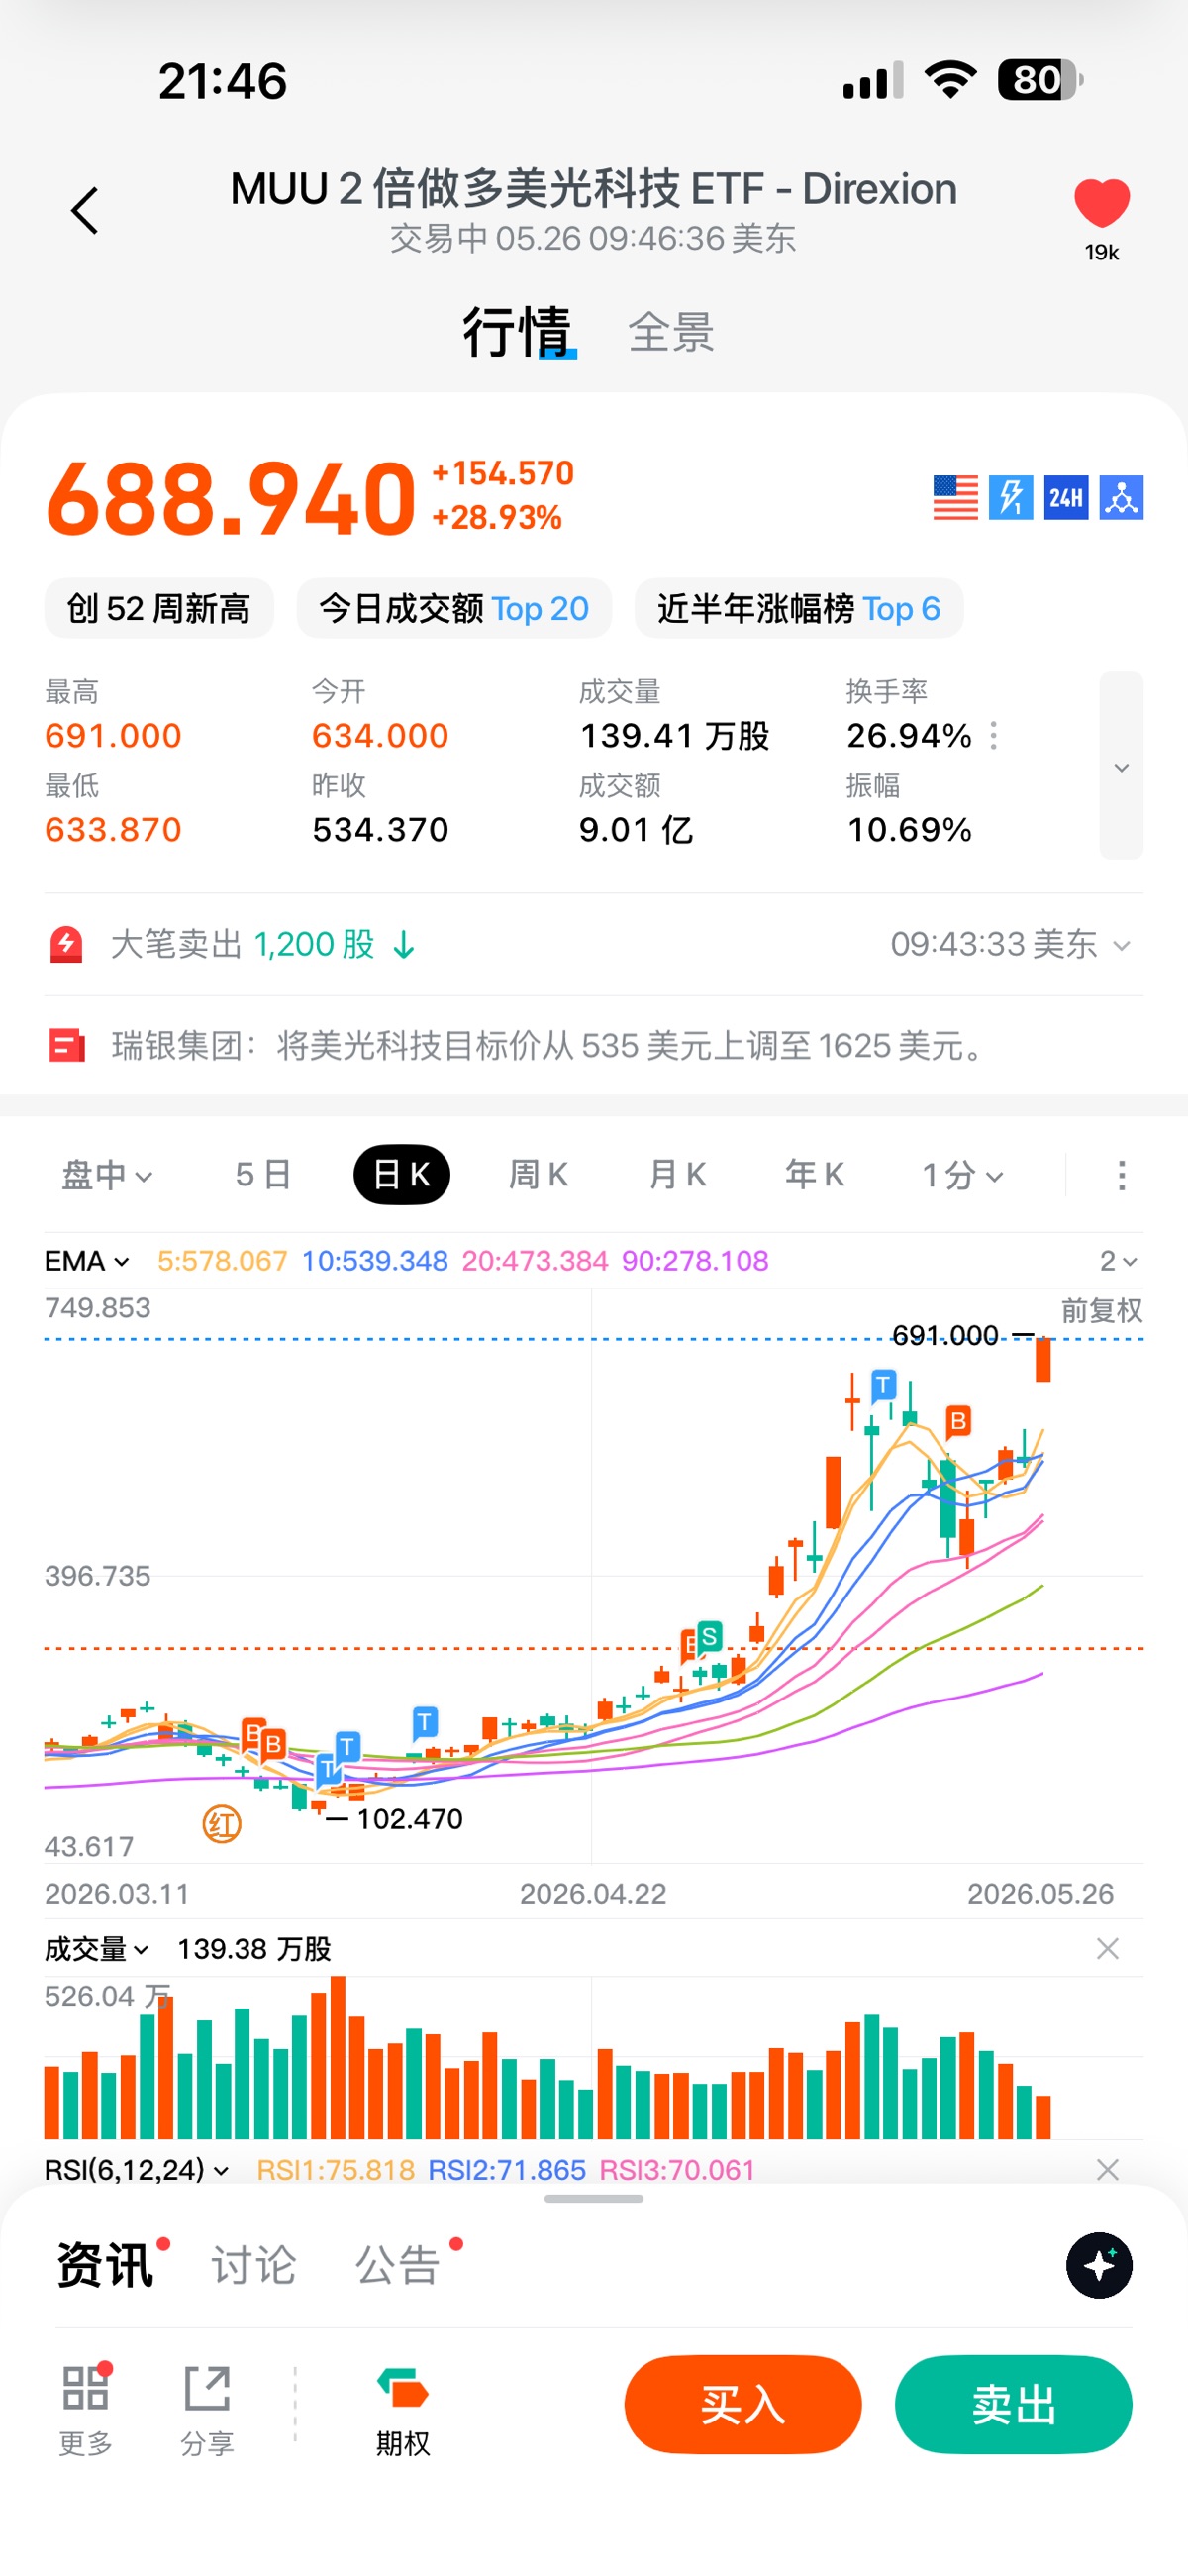Open the blue relationship graph icon
Viewport: 1188px width, 2576px height.
point(1121,497)
